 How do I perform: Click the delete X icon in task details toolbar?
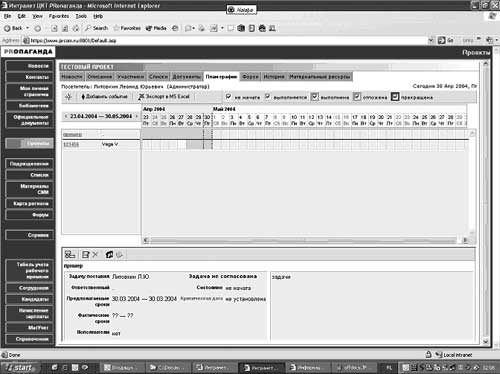pos(95,255)
